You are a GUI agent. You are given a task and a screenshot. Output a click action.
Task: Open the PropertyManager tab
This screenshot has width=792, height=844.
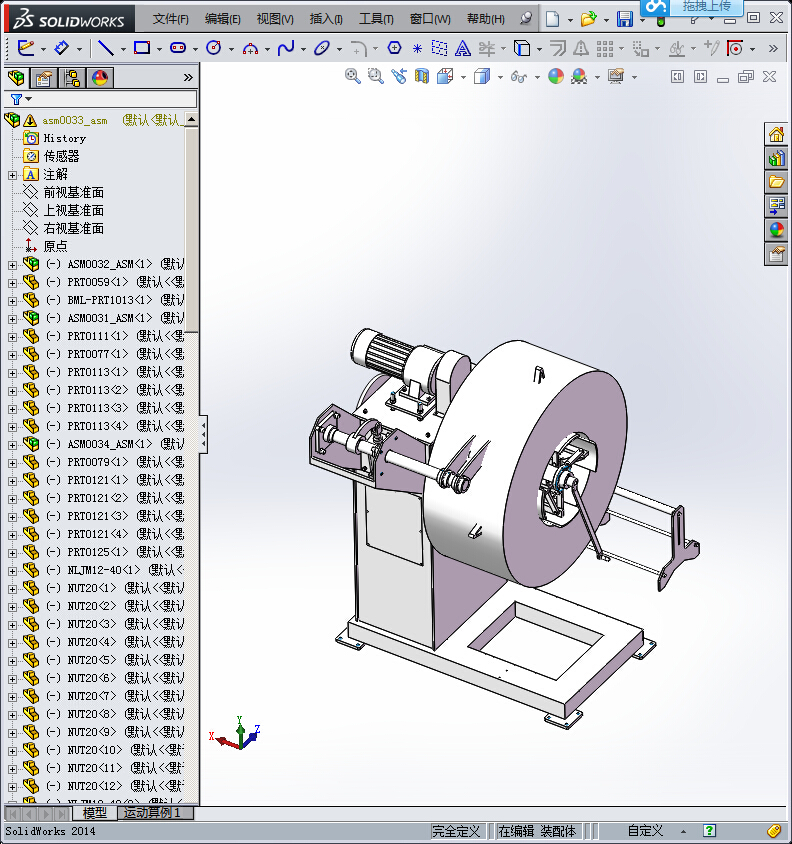tap(44, 78)
